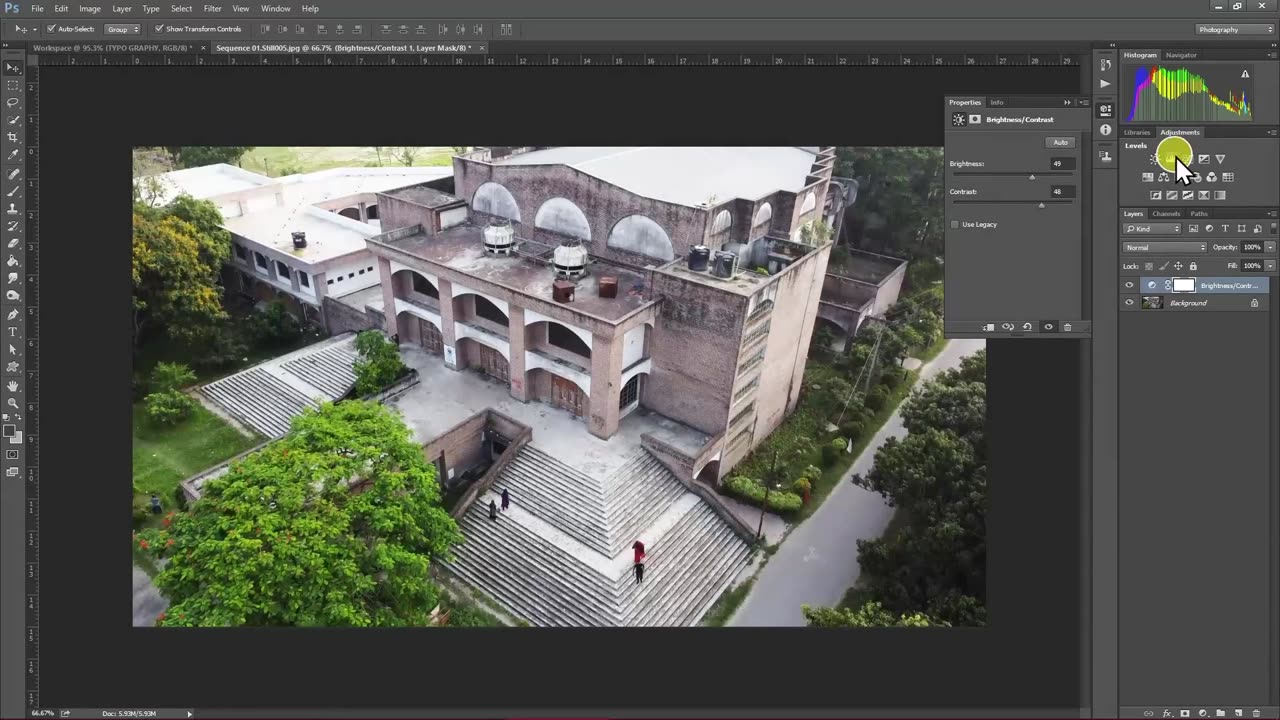Add a Color Balance adjustment (scales icon)
Image resolution: width=1280 pixels, height=720 pixels.
pos(1164,177)
